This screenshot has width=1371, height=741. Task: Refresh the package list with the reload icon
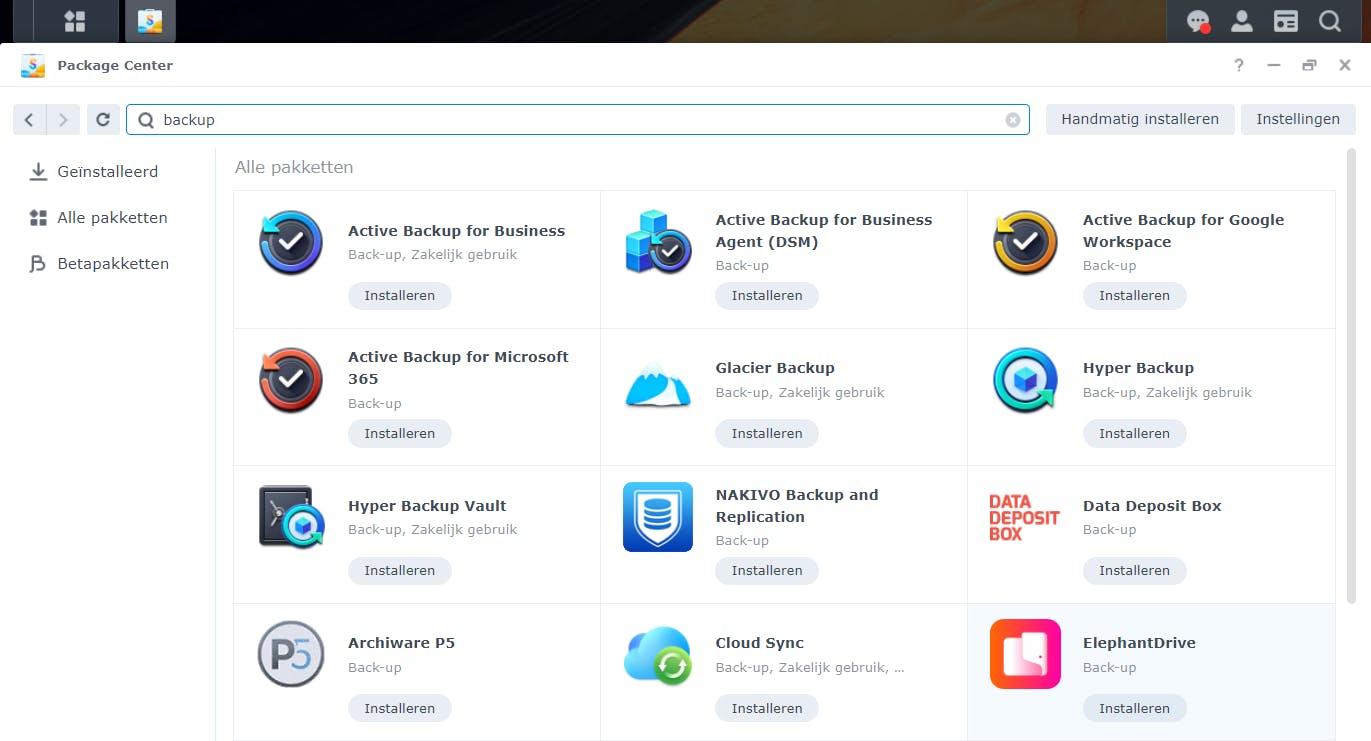(x=103, y=119)
